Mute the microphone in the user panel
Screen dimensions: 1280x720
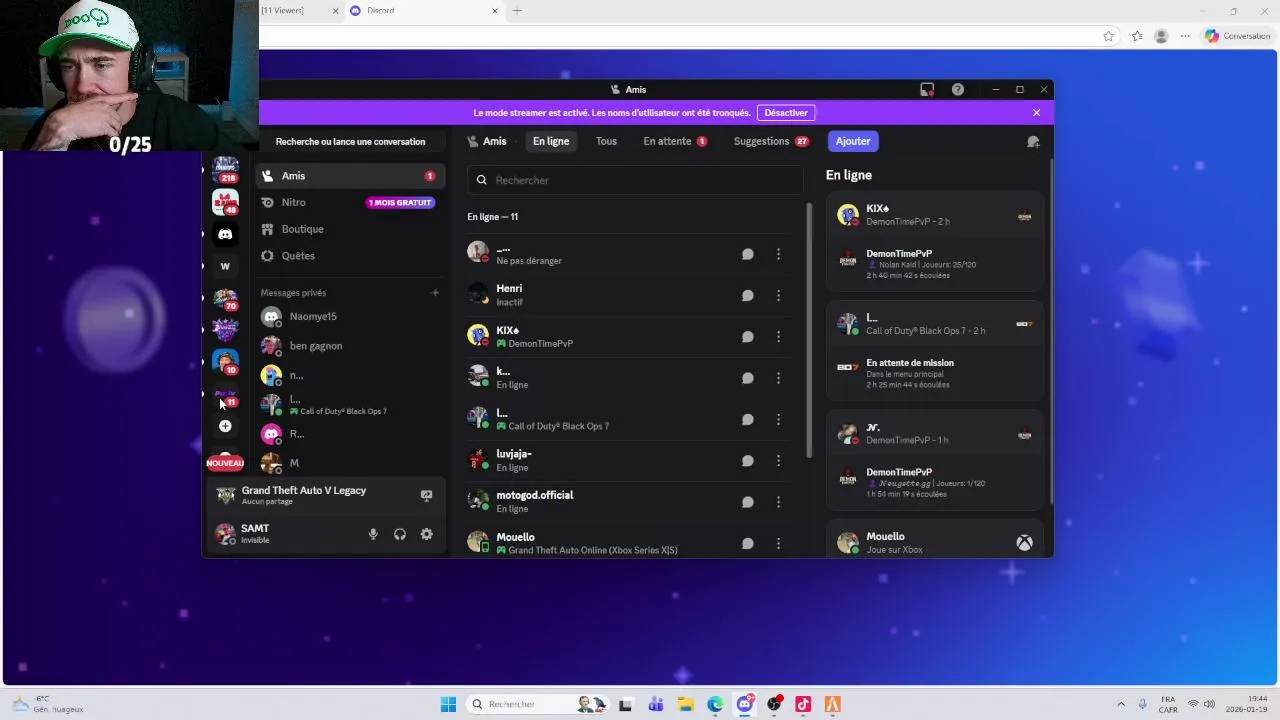point(373,534)
